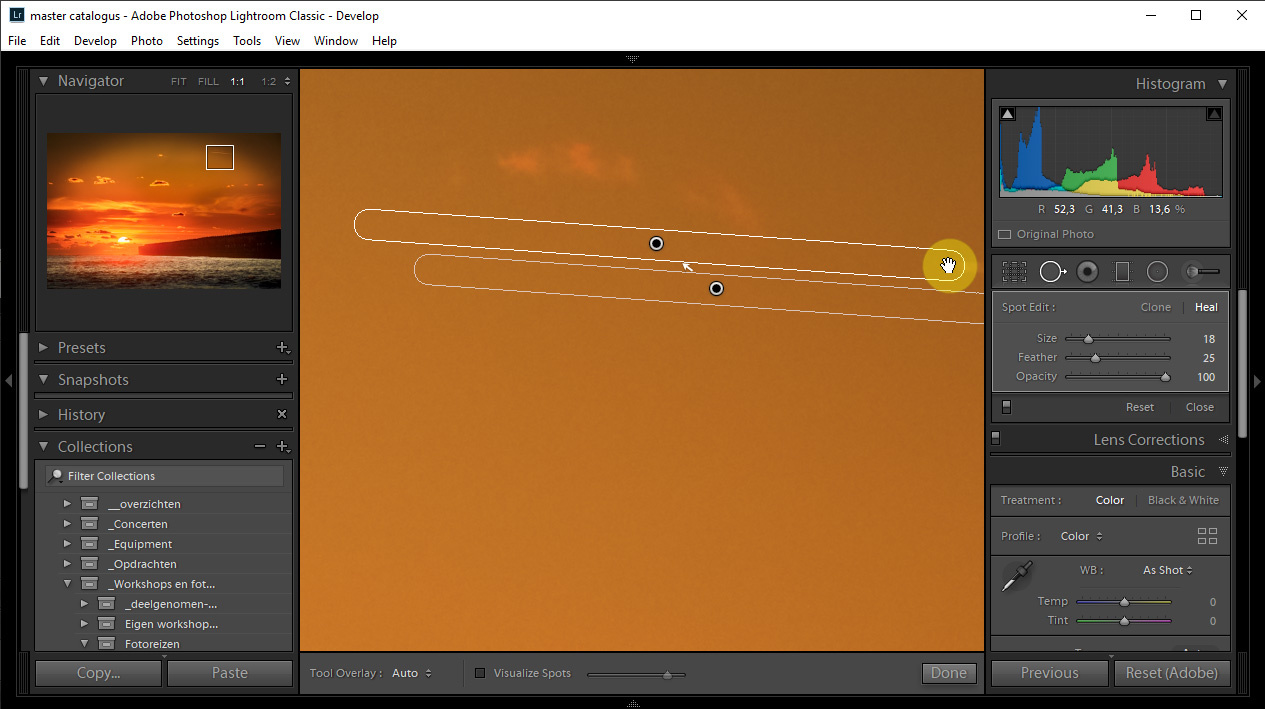The width and height of the screenshot is (1265, 709).
Task: Open the Tools menu
Action: coord(247,41)
